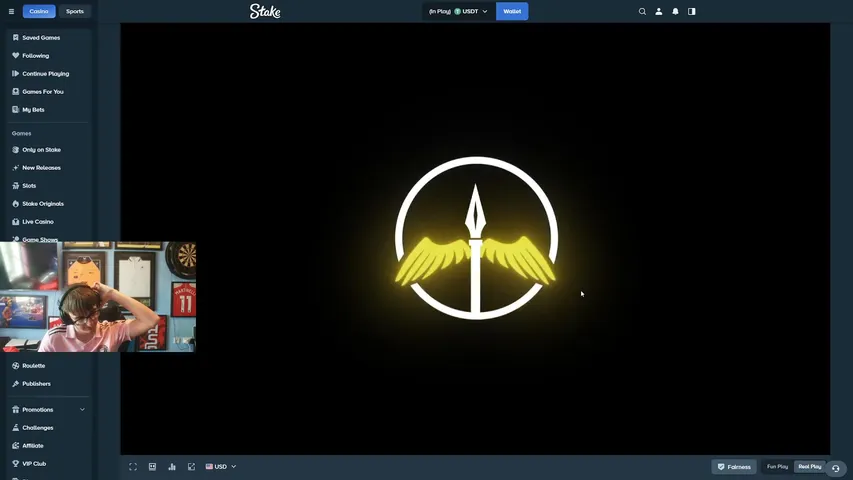Click the streamer webcam overlay
This screenshot has height=480, width=853.
[x=98, y=297]
